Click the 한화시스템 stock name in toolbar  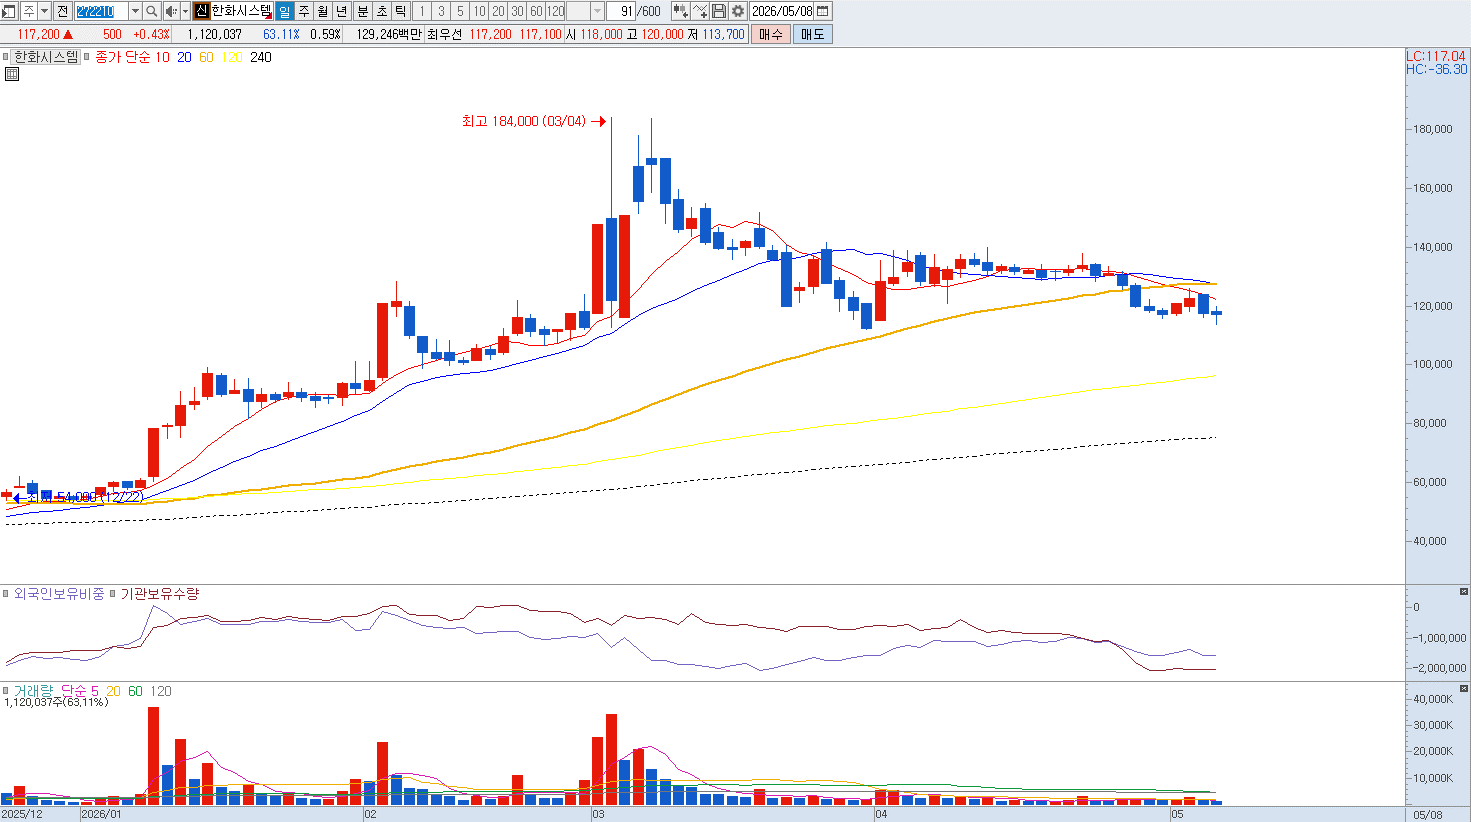point(241,11)
